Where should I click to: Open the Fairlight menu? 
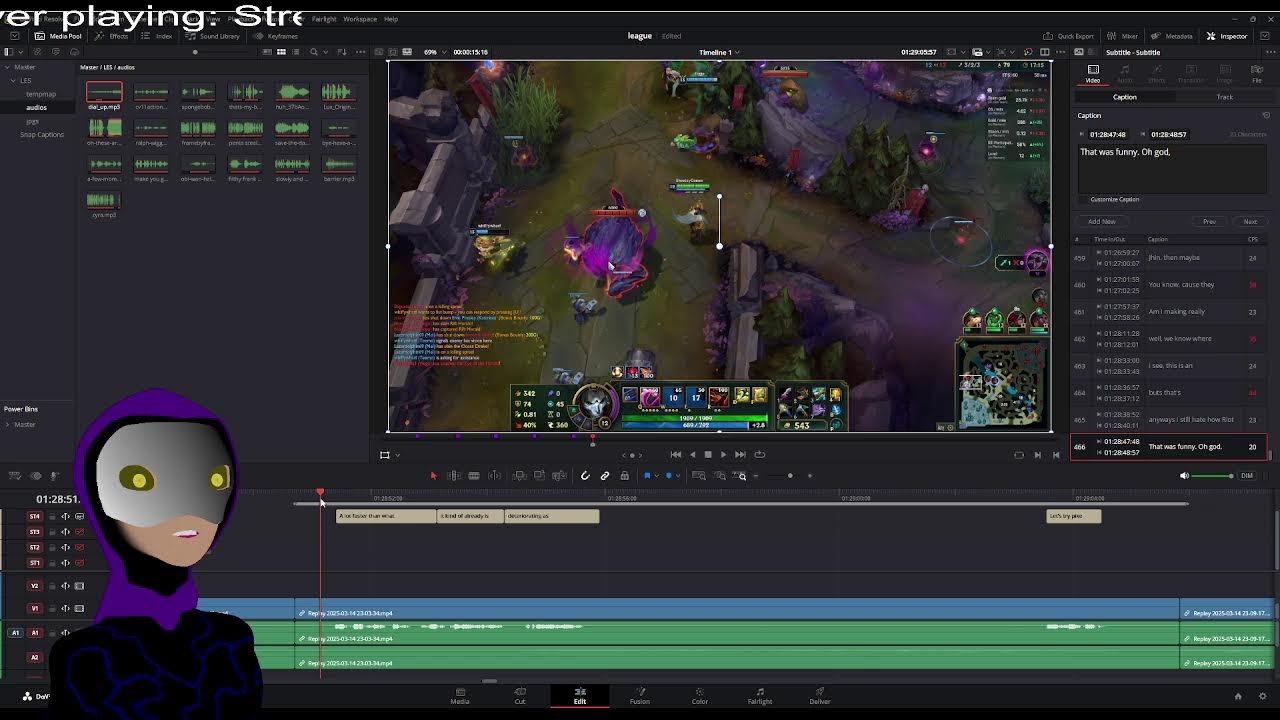pyautogui.click(x=324, y=19)
